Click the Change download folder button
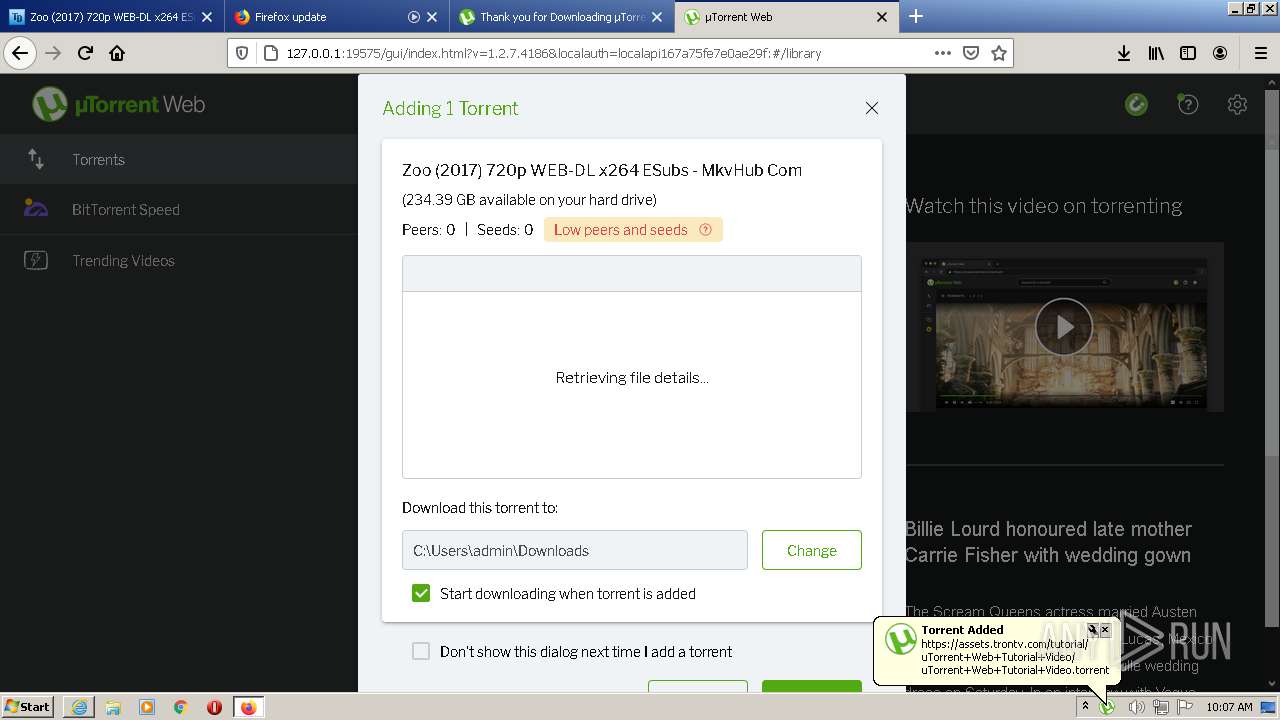The width and height of the screenshot is (1280, 720). (811, 550)
